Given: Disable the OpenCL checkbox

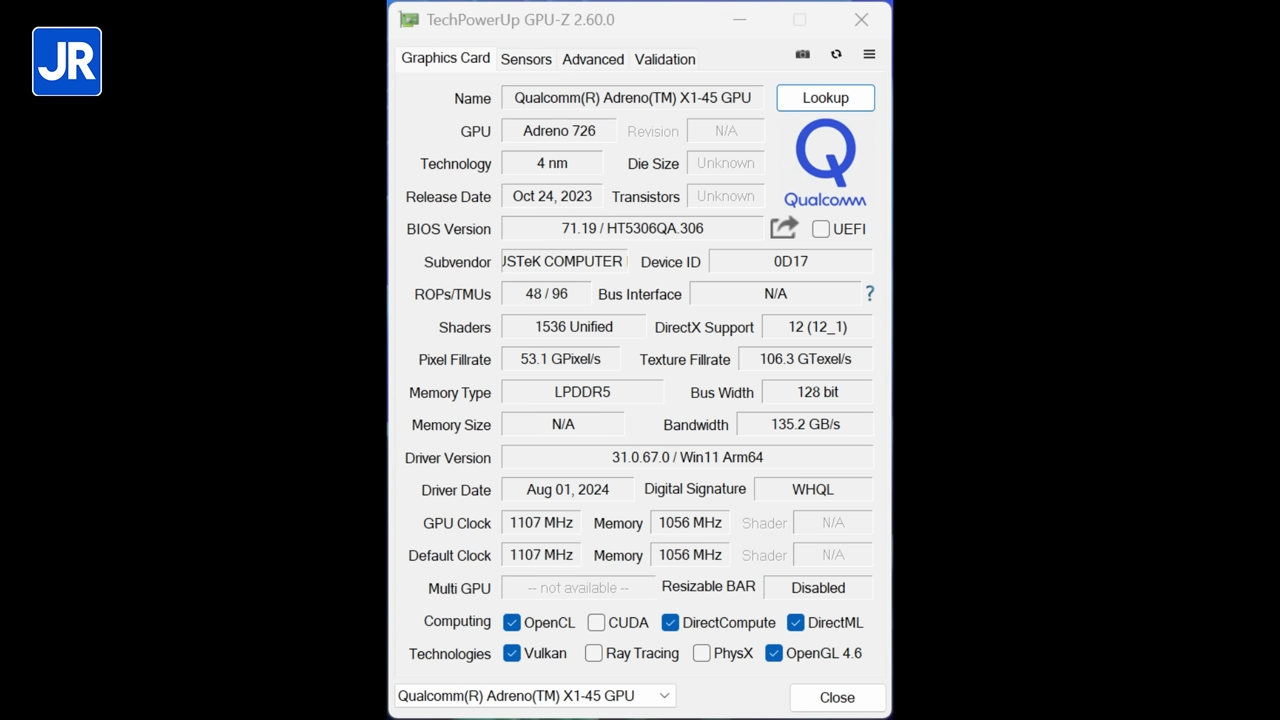Looking at the screenshot, I should [x=511, y=622].
